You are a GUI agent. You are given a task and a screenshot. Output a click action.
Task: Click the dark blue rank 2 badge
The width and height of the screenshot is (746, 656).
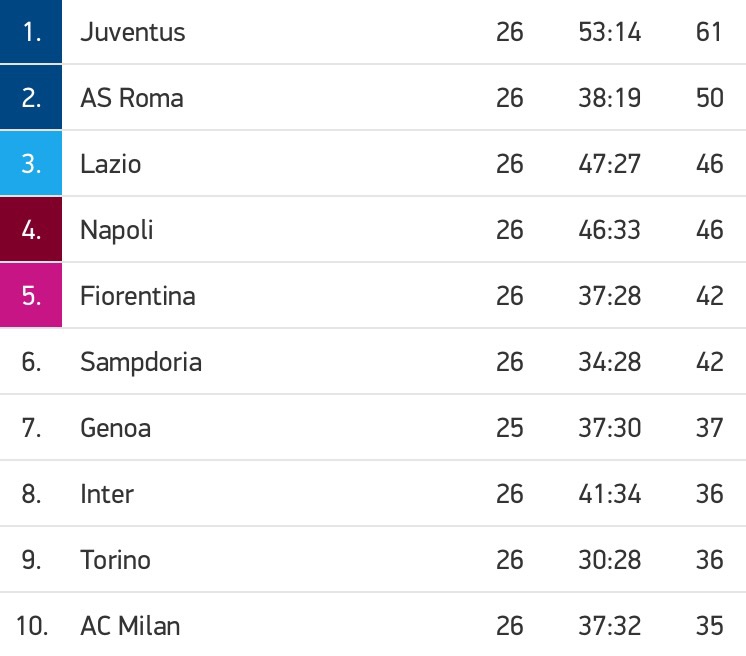click(31, 97)
